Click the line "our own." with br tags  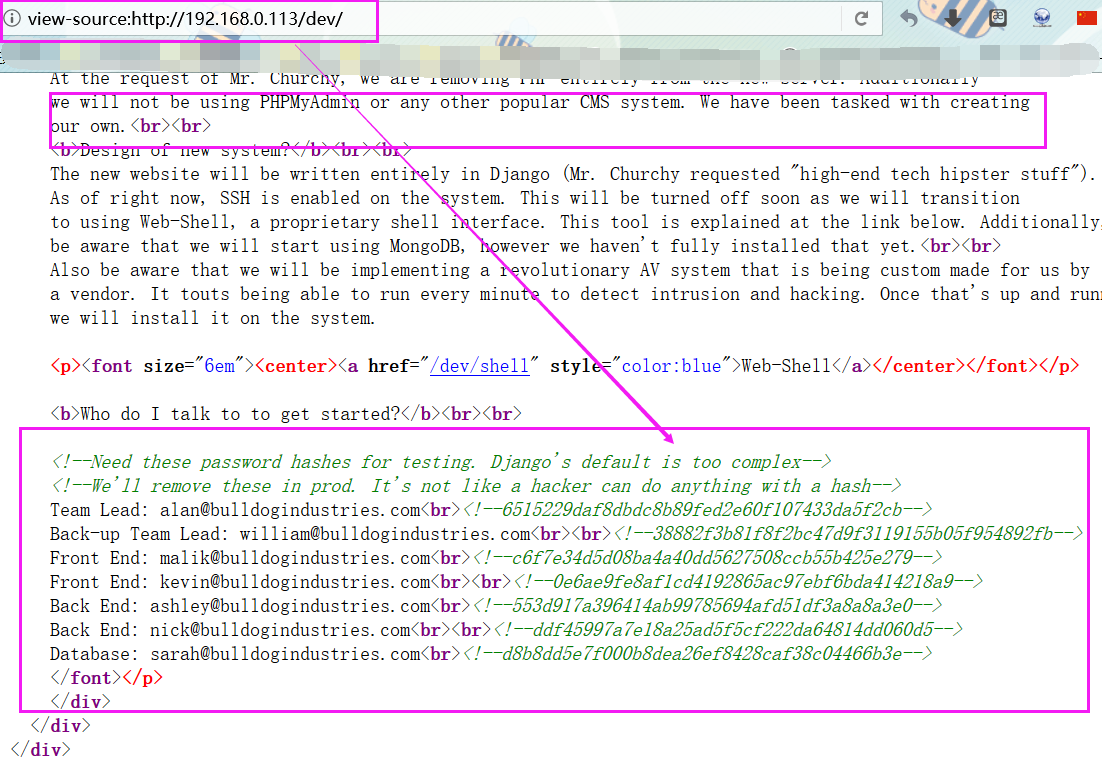coord(131,126)
